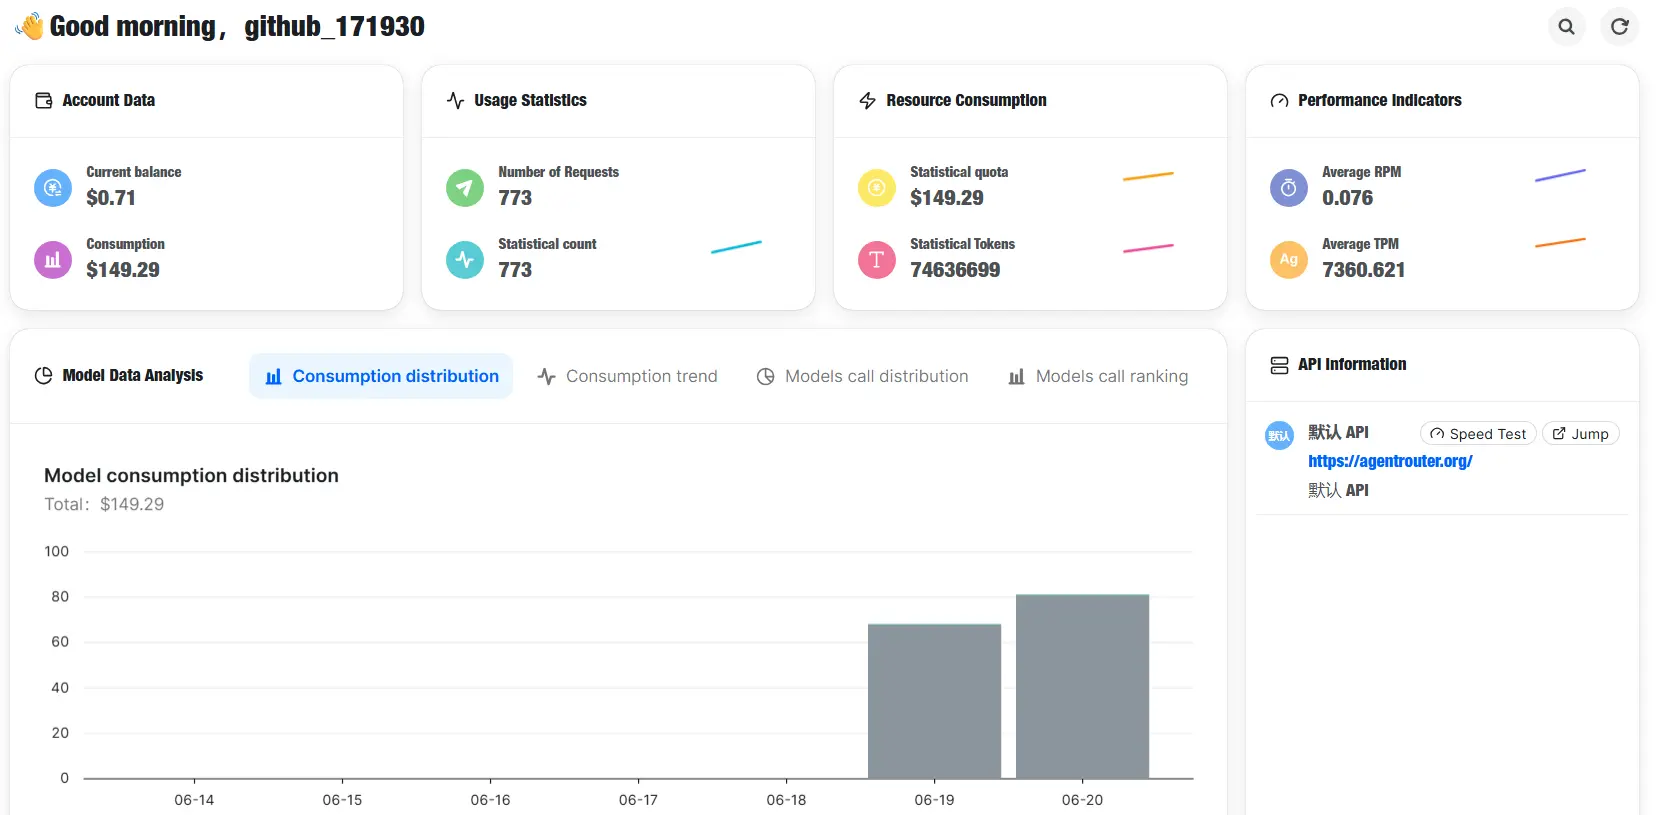Switch to the Consumption trend tab
This screenshot has width=1671, height=815.
click(627, 376)
